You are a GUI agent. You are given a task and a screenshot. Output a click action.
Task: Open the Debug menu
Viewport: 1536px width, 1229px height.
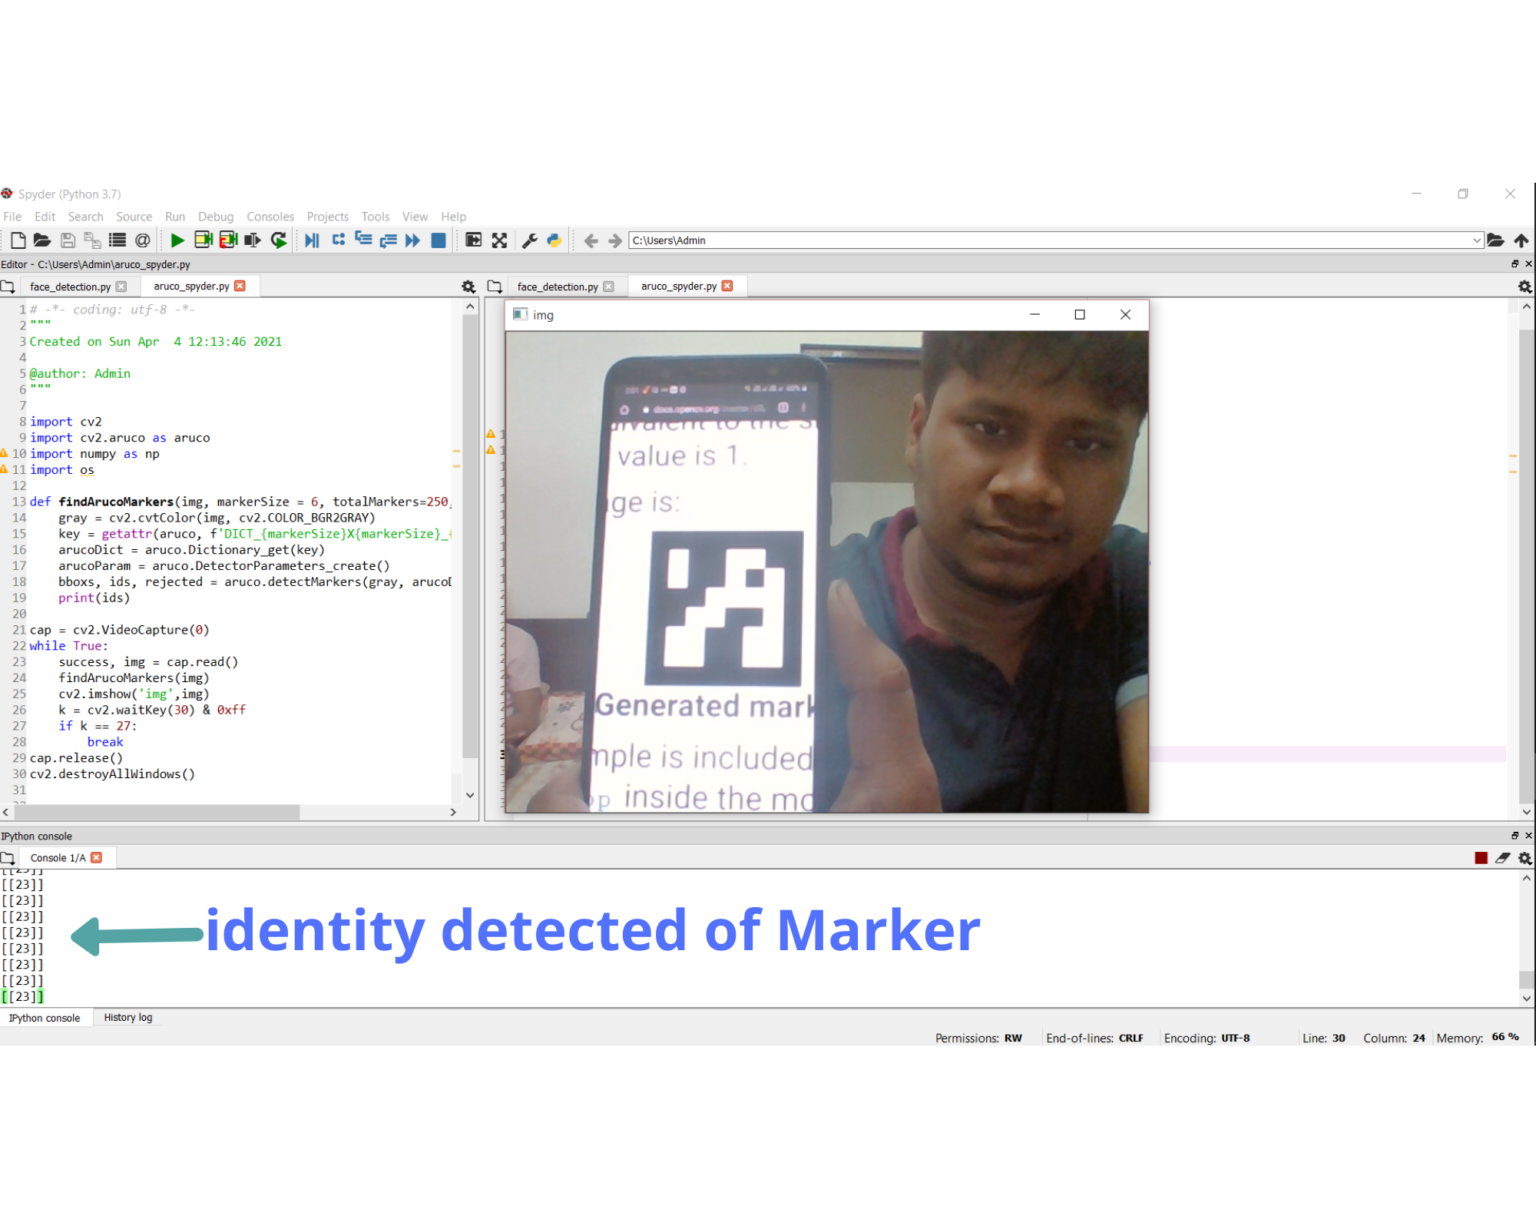tap(216, 216)
